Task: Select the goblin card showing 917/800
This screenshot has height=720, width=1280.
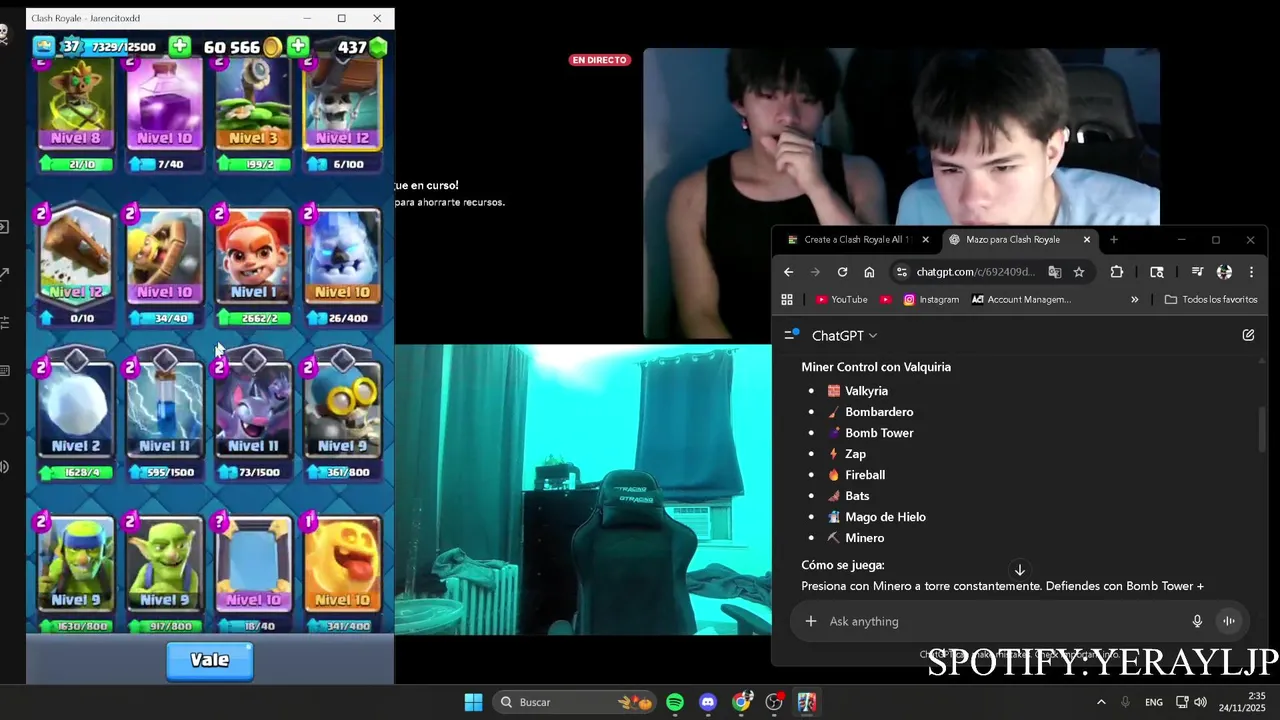Action: [165, 564]
